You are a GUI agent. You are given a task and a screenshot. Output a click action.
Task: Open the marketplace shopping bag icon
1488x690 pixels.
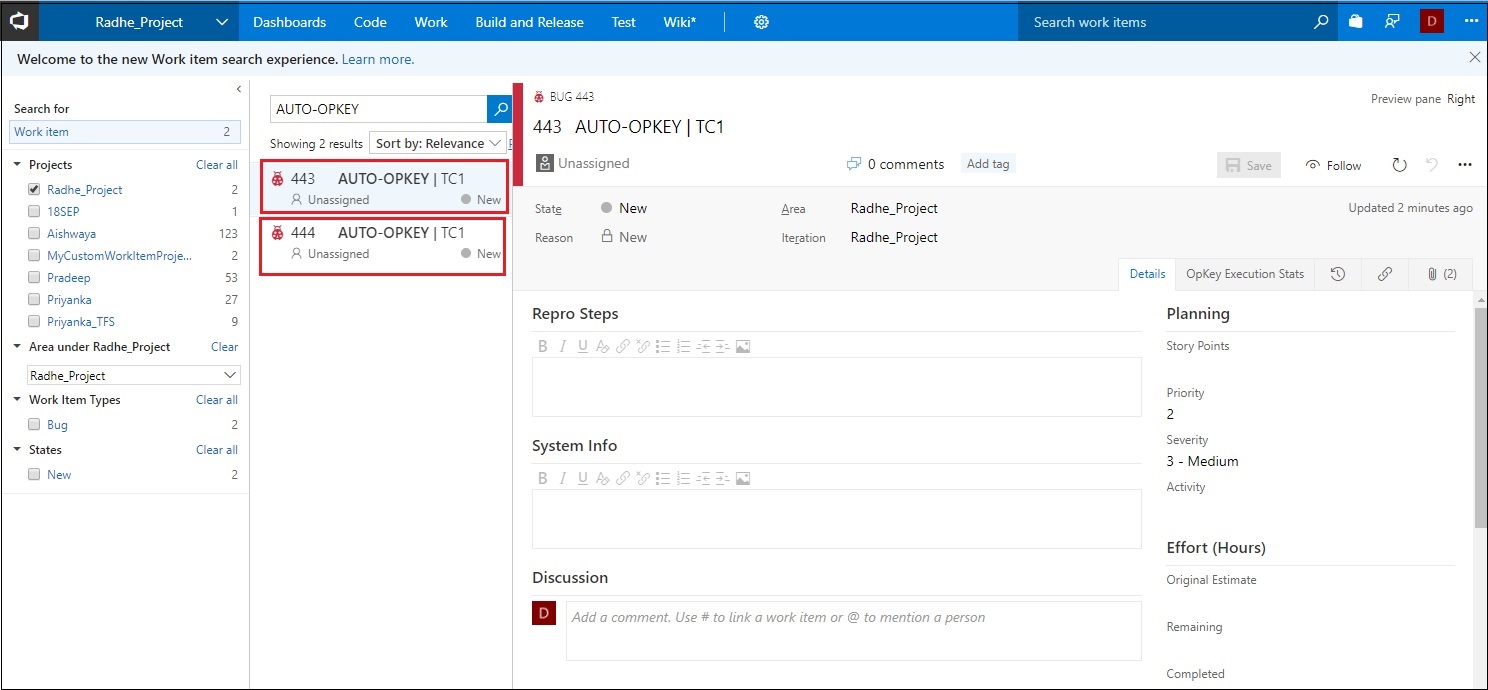[x=1355, y=22]
